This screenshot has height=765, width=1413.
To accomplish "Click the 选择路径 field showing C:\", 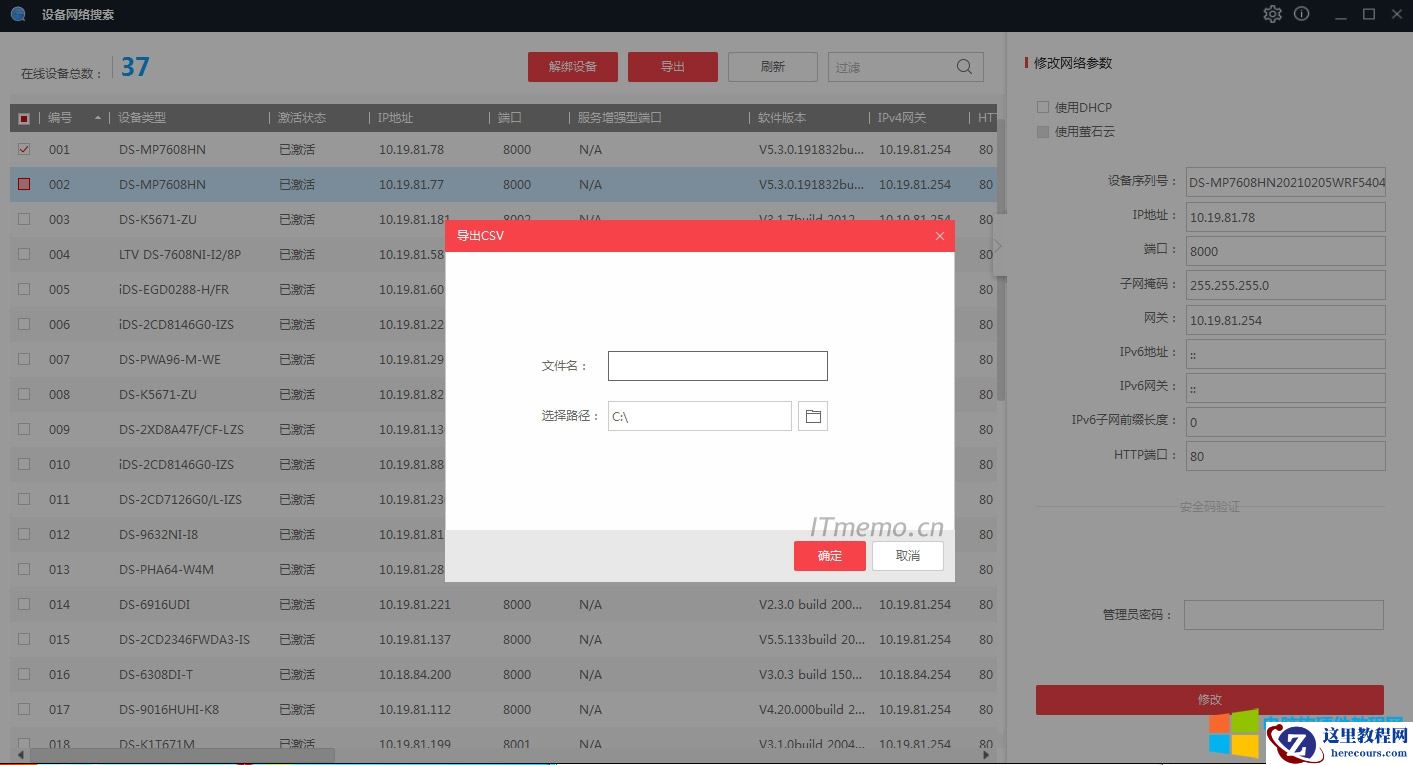I will 700,416.
